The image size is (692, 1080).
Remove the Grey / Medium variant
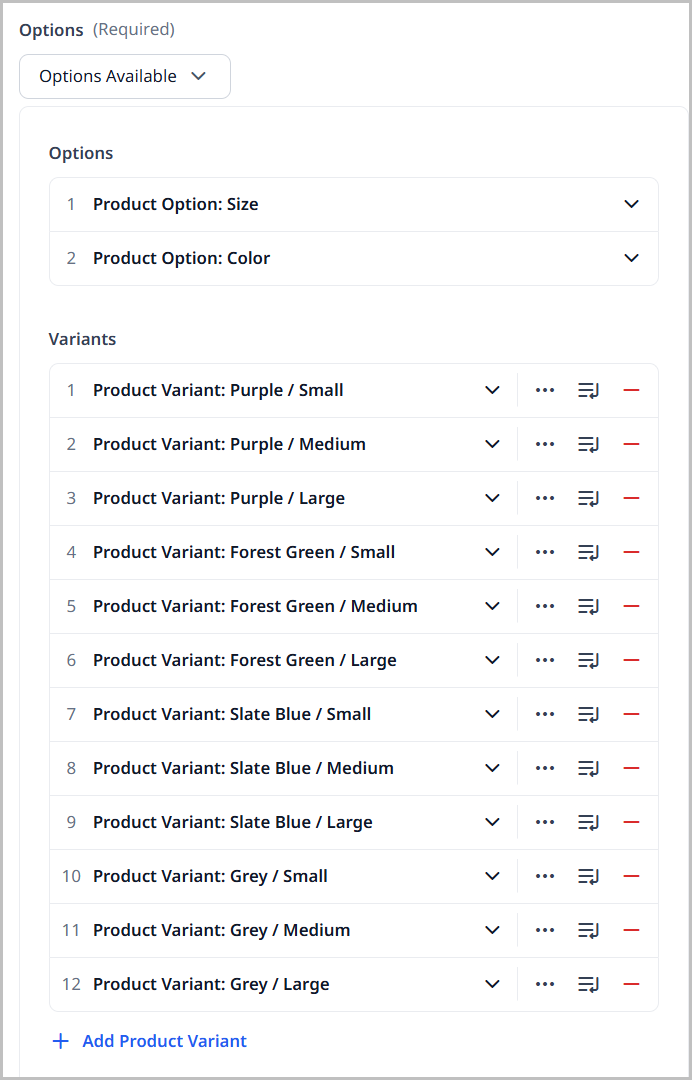point(631,930)
